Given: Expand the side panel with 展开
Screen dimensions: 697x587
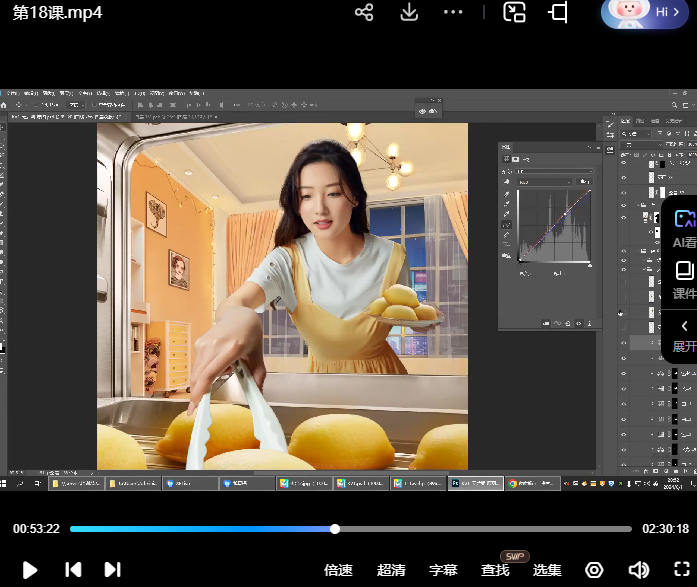Looking at the screenshot, I should [x=684, y=335].
